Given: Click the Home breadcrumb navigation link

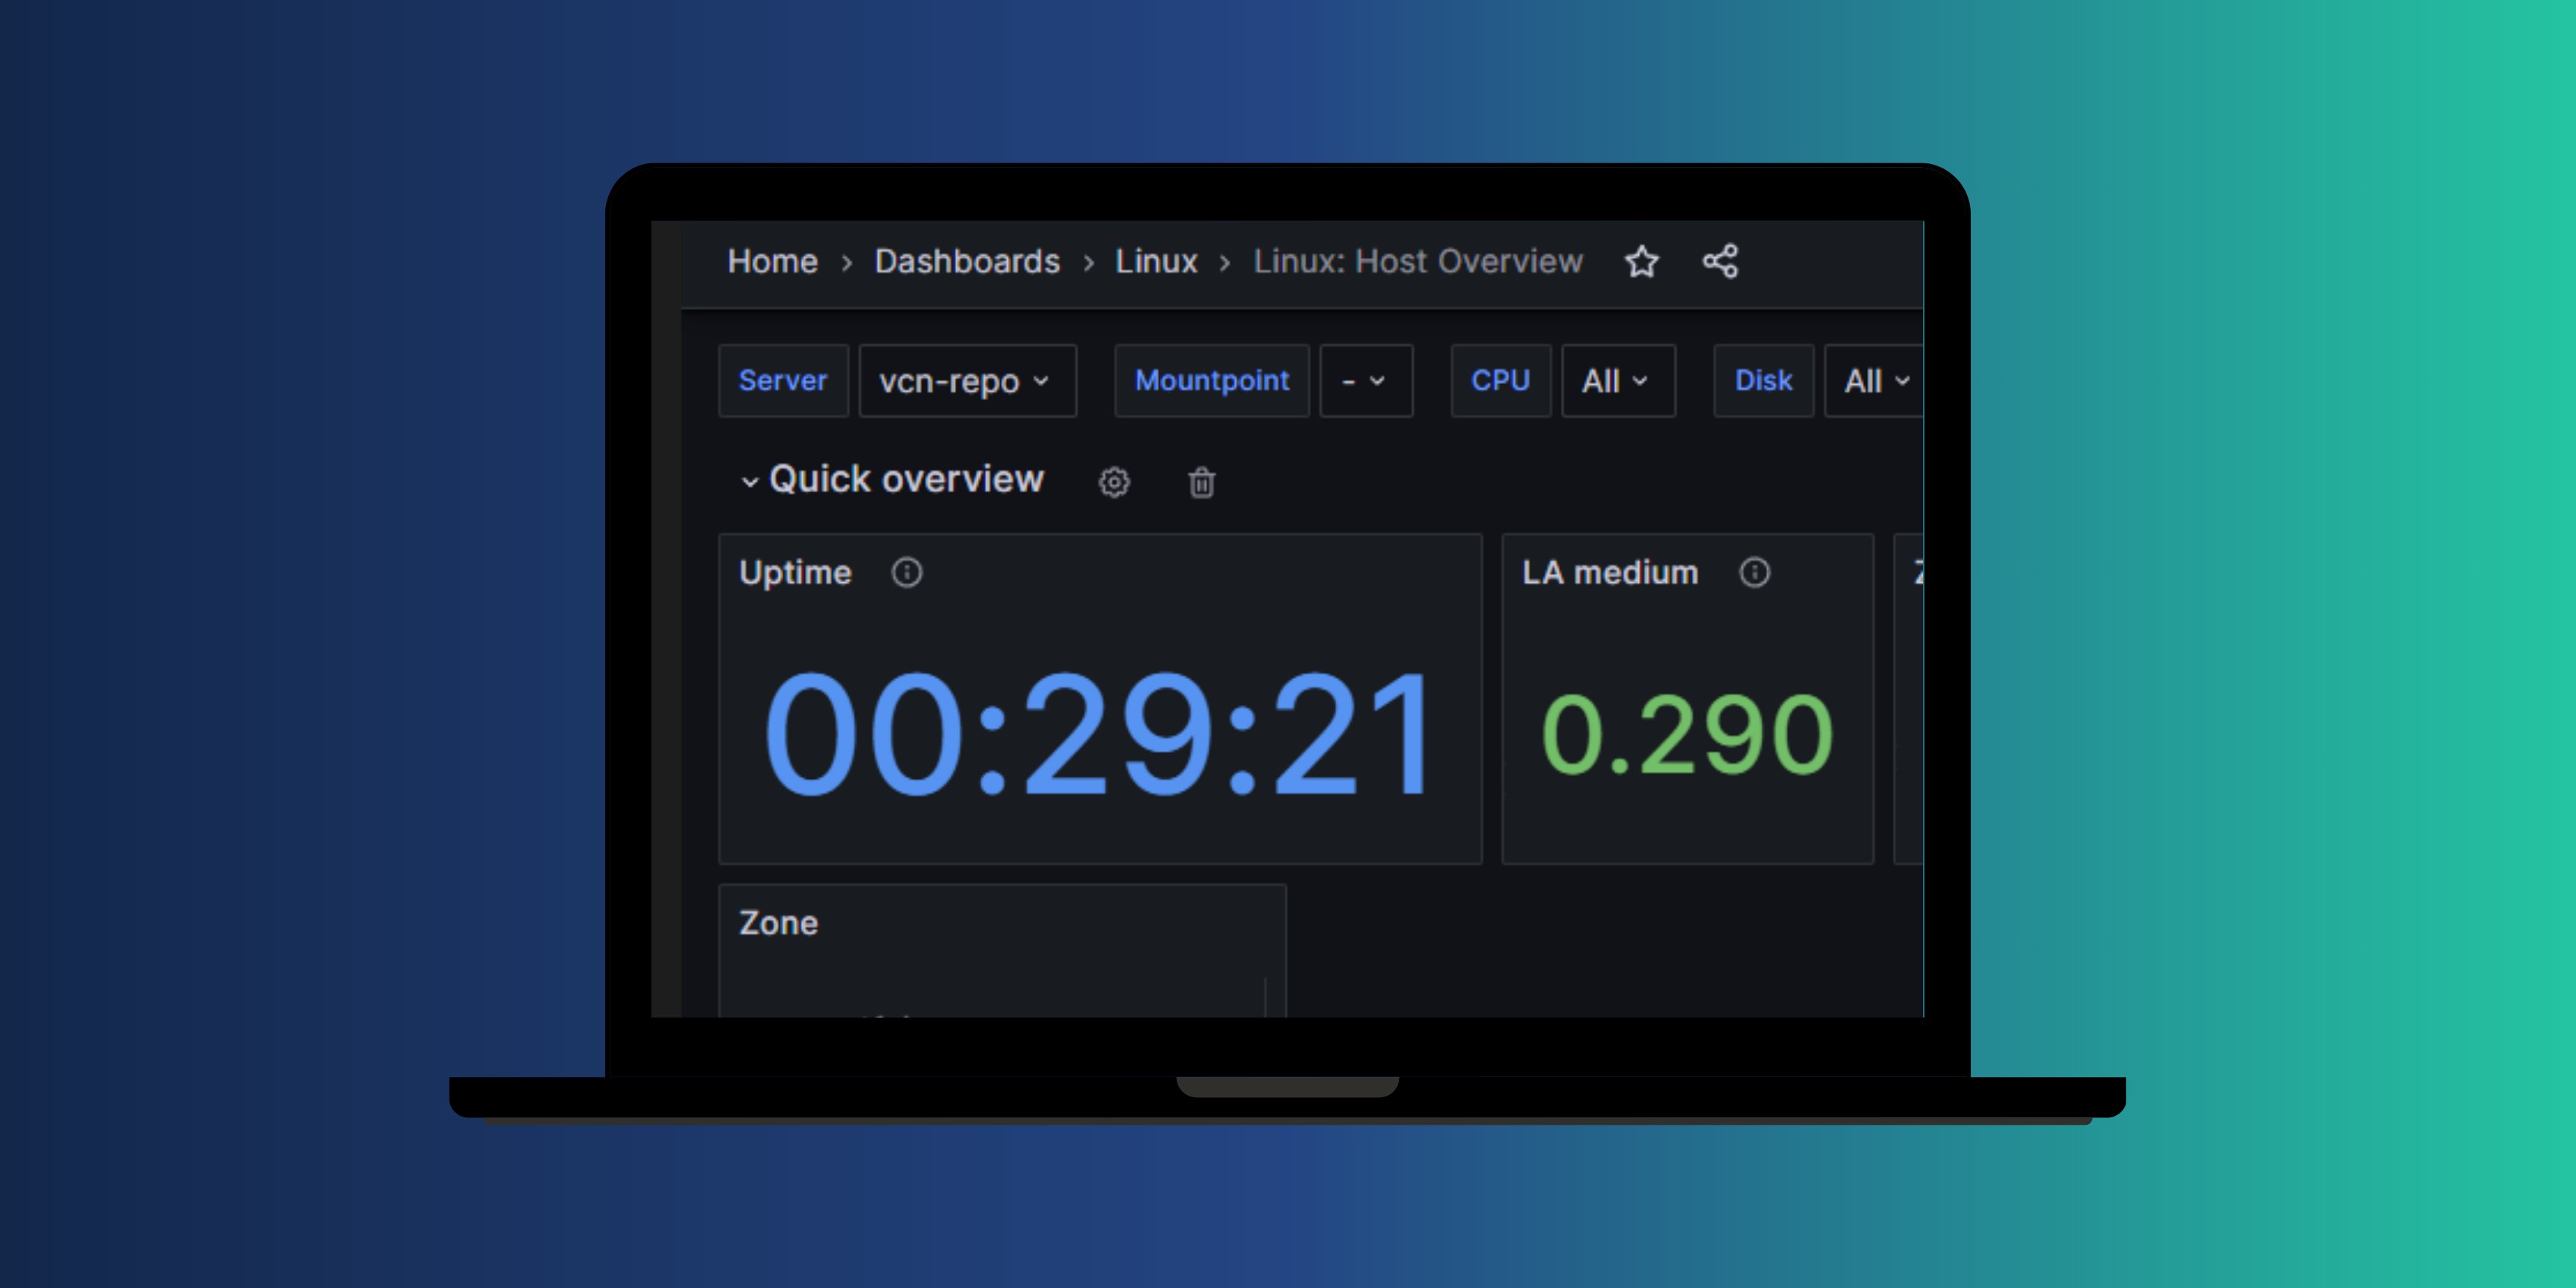Looking at the screenshot, I should 769,261.
